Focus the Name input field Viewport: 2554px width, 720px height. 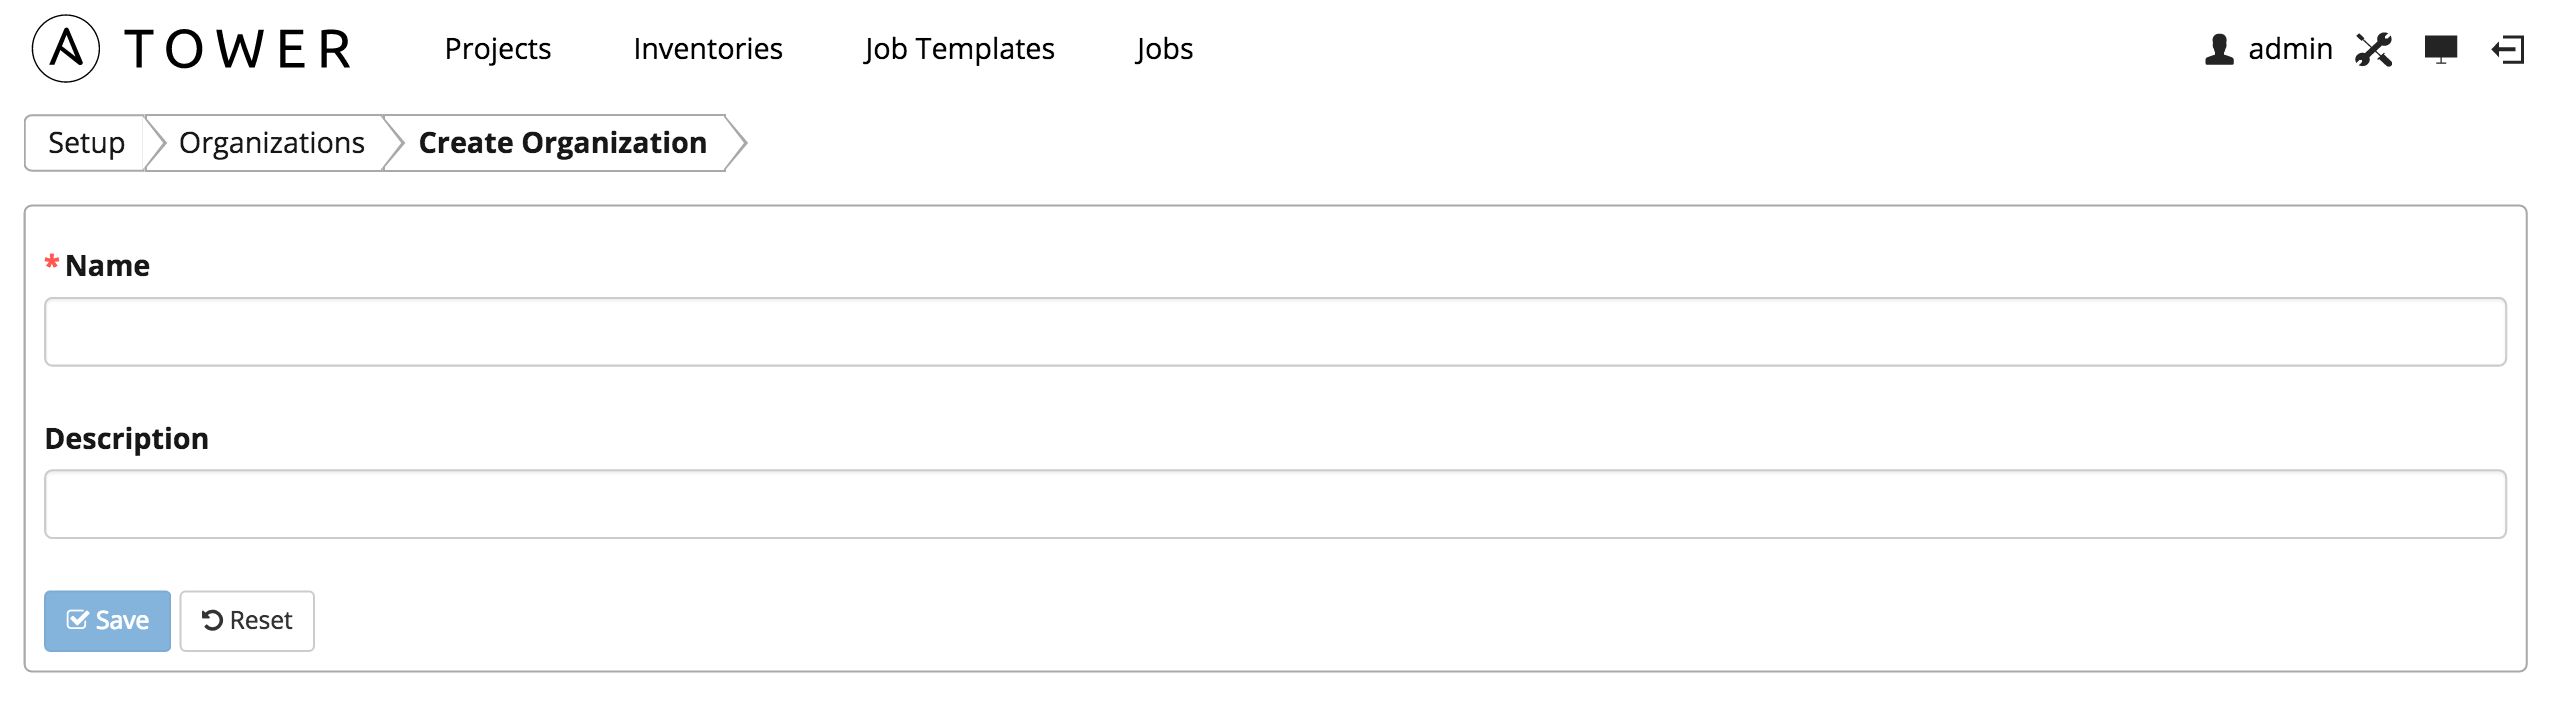click(x=1275, y=332)
